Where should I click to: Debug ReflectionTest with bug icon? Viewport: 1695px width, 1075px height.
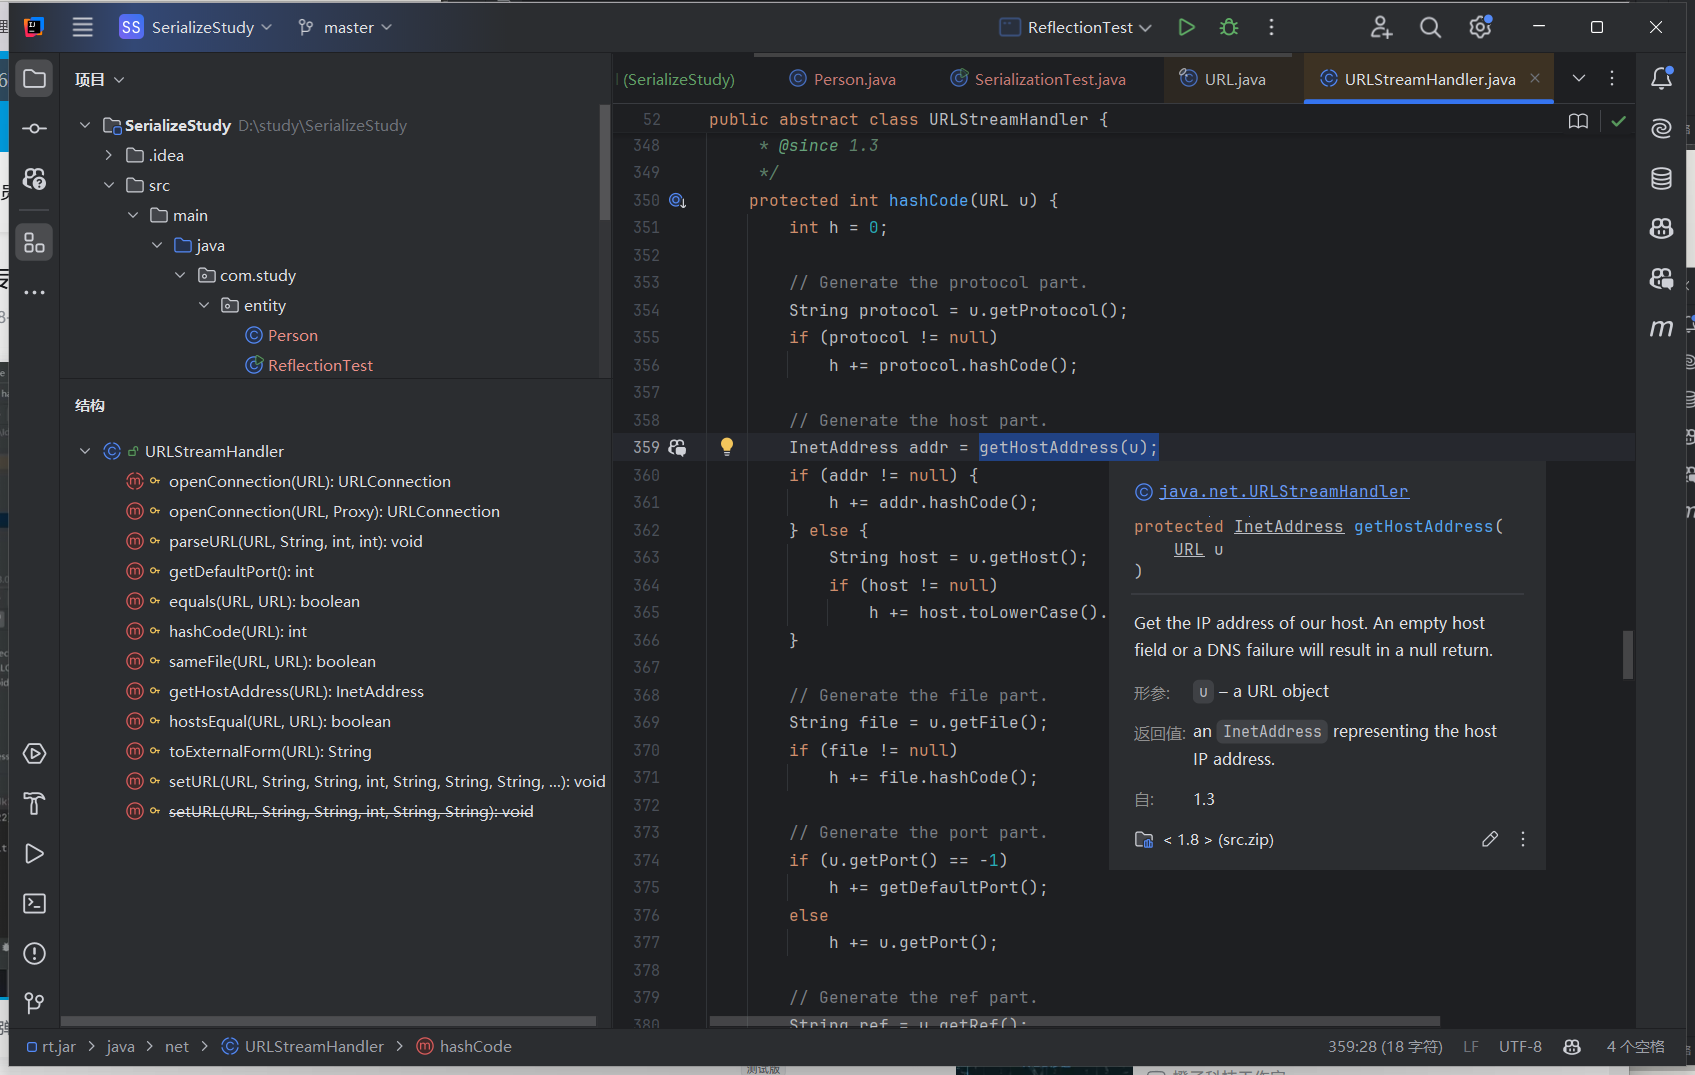click(x=1229, y=27)
